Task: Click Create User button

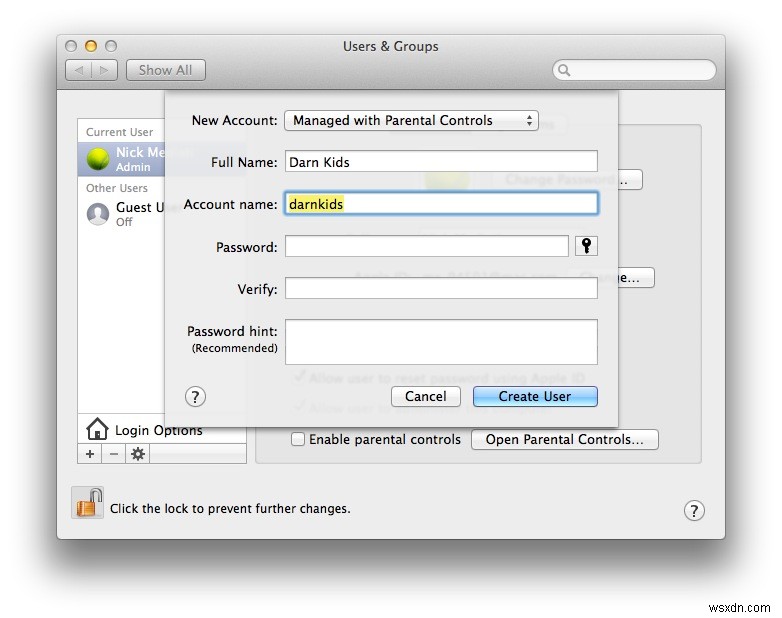Action: pyautogui.click(x=535, y=397)
